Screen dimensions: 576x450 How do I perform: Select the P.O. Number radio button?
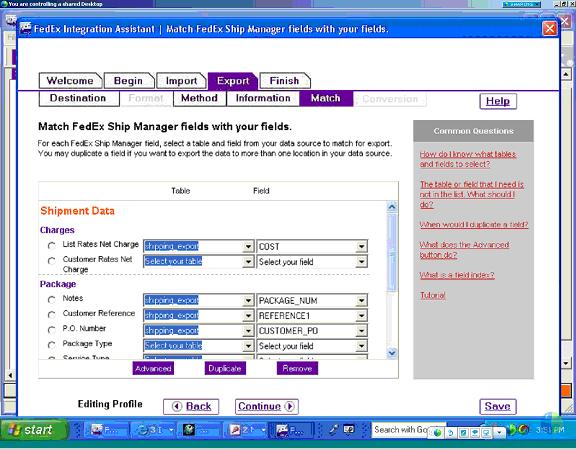pyautogui.click(x=51, y=330)
